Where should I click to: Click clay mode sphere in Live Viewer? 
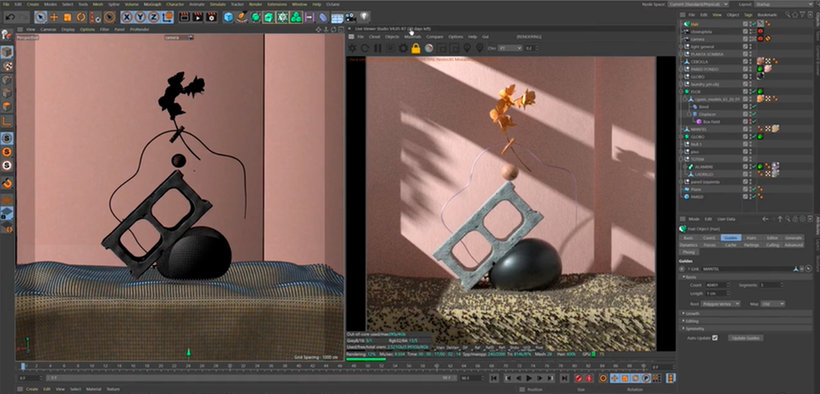[x=429, y=49]
